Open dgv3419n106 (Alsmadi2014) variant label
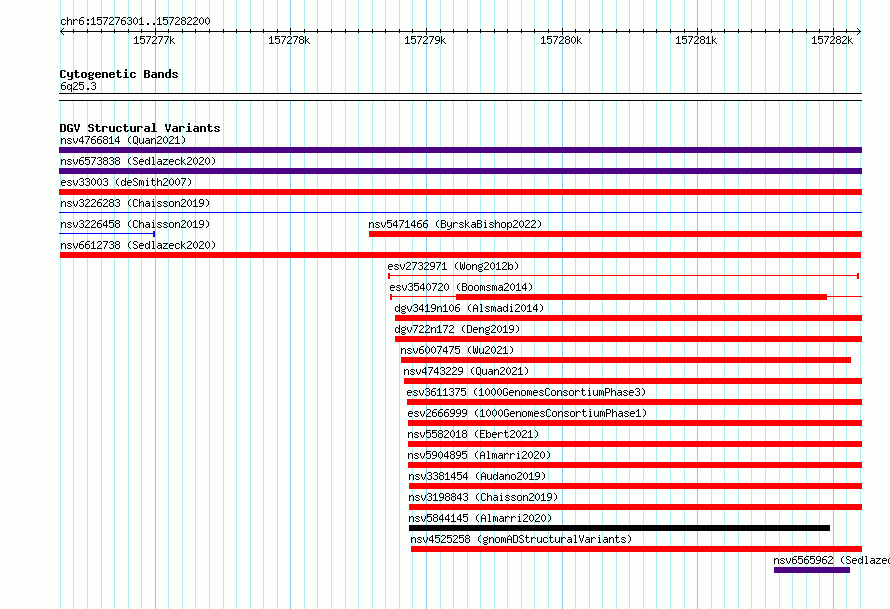The image size is (890, 609). 469,308
